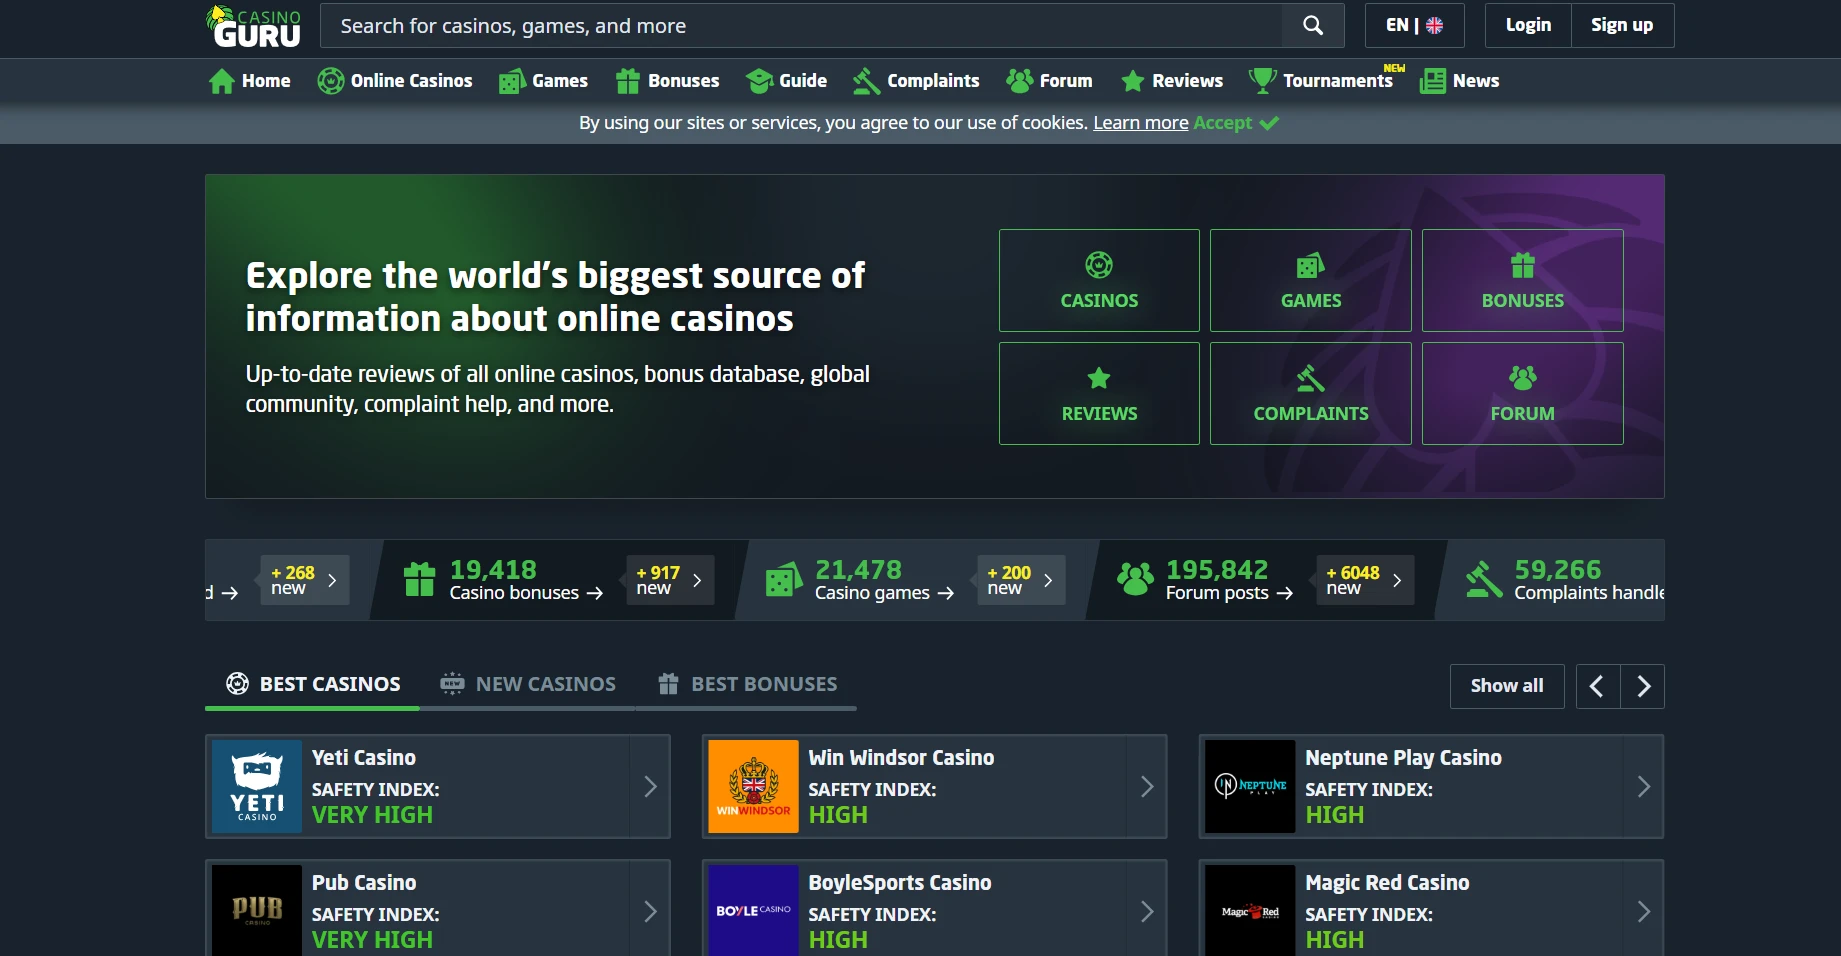1841x956 pixels.
Task: Open the Forum people tile
Action: [x=1521, y=394]
